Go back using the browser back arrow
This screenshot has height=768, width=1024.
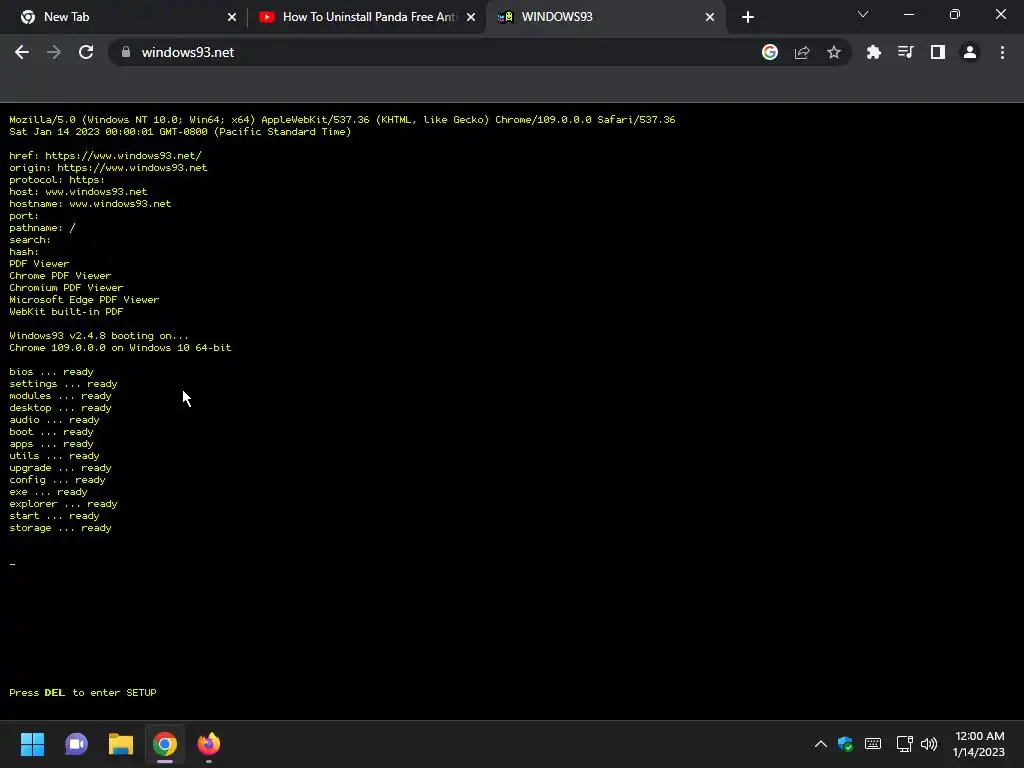point(22,52)
